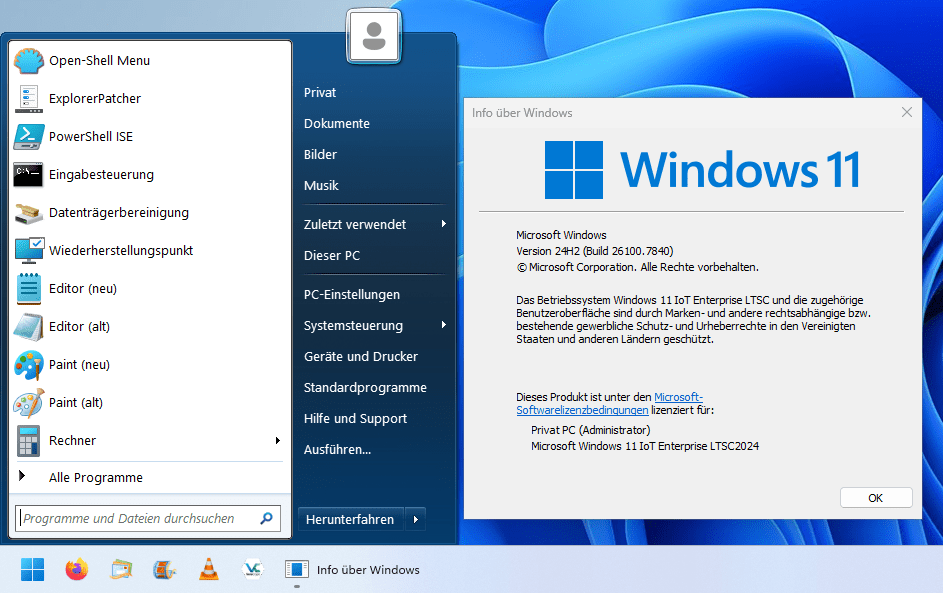Click the Wiederherstellungspunkt monitor icon
Viewport: 943px width, 593px height.
point(28,251)
